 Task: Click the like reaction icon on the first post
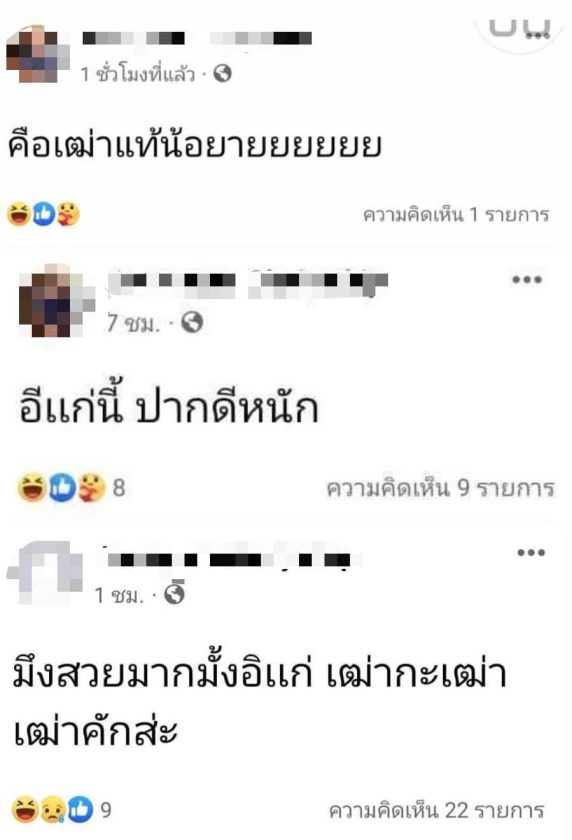44,214
